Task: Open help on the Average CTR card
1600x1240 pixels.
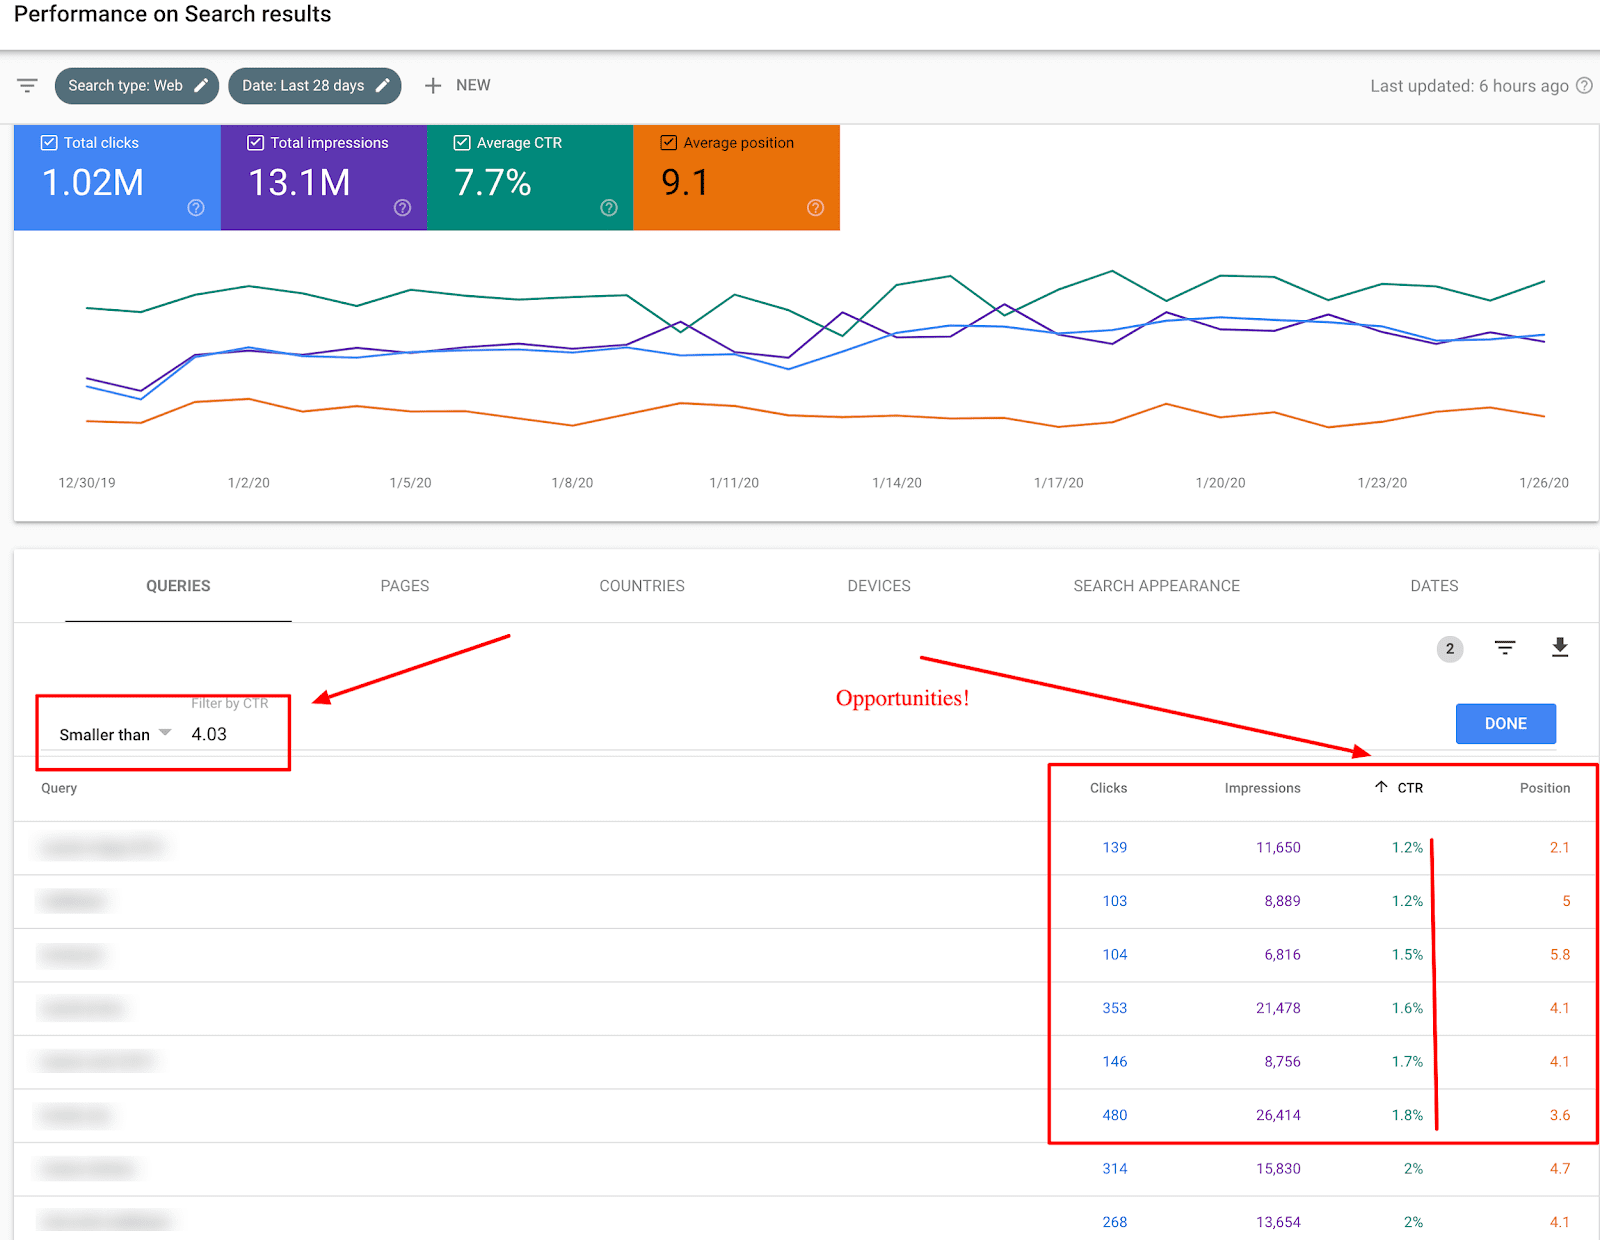Action: pos(608,208)
